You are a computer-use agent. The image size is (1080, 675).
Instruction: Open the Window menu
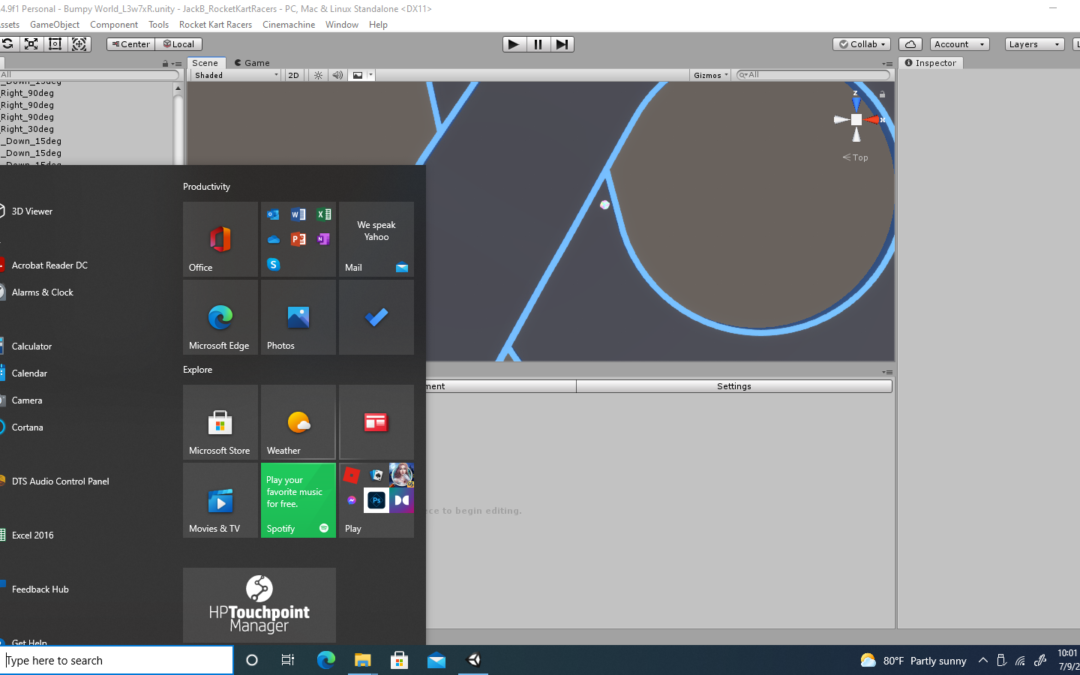click(x=342, y=24)
